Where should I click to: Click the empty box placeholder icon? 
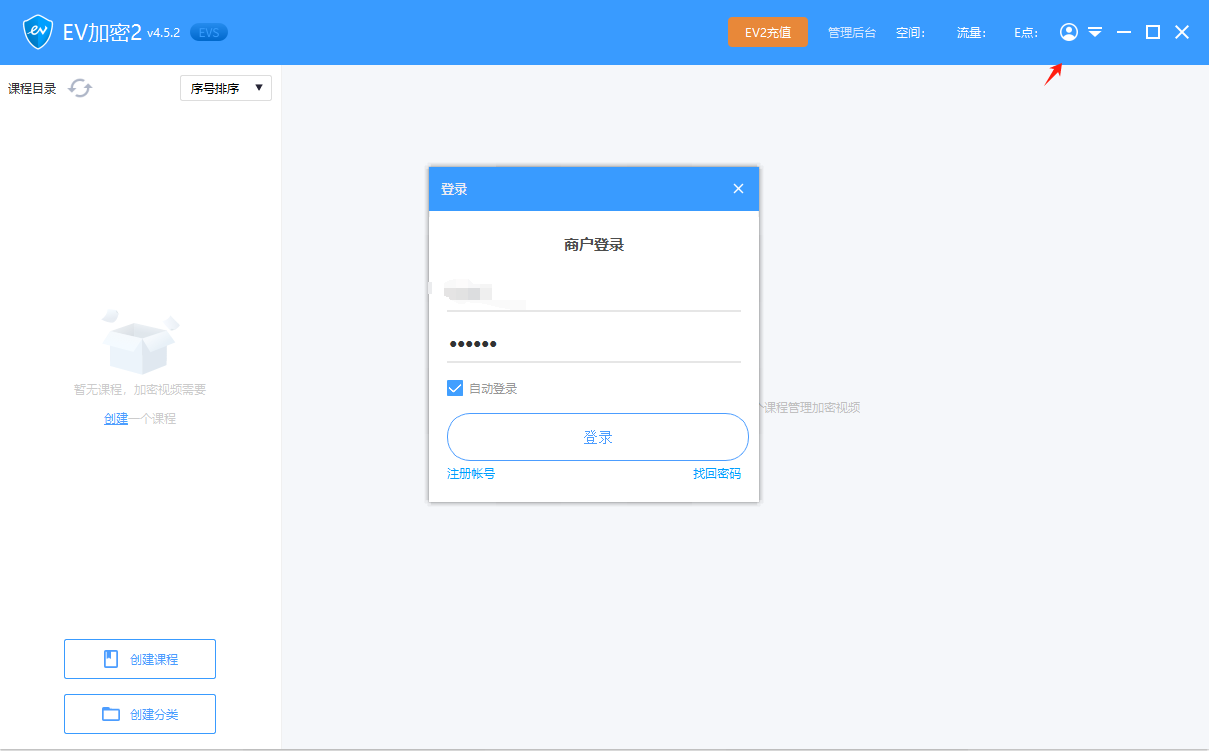[140, 342]
